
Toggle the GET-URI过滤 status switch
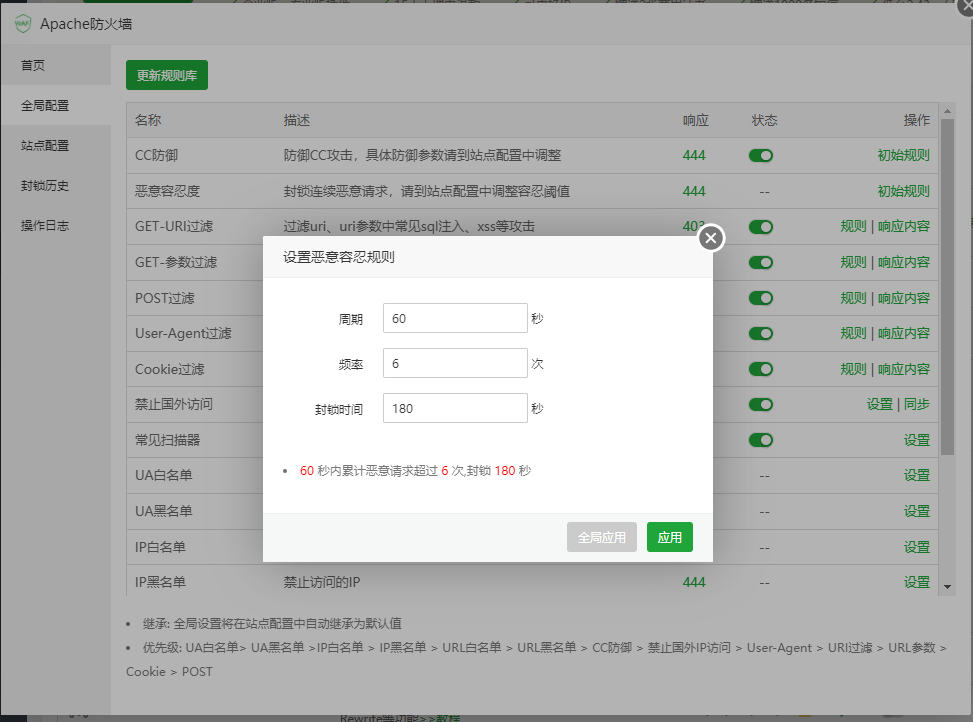click(761, 227)
